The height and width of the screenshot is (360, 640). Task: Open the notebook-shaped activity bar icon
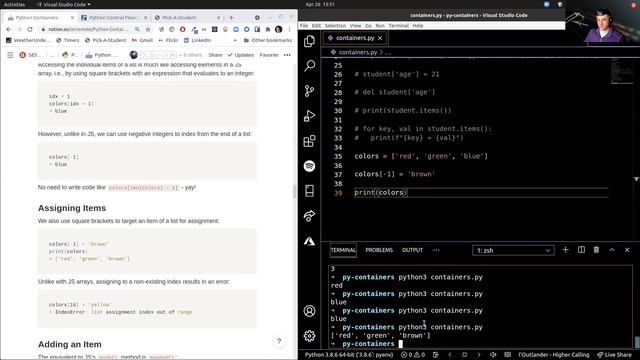309,191
